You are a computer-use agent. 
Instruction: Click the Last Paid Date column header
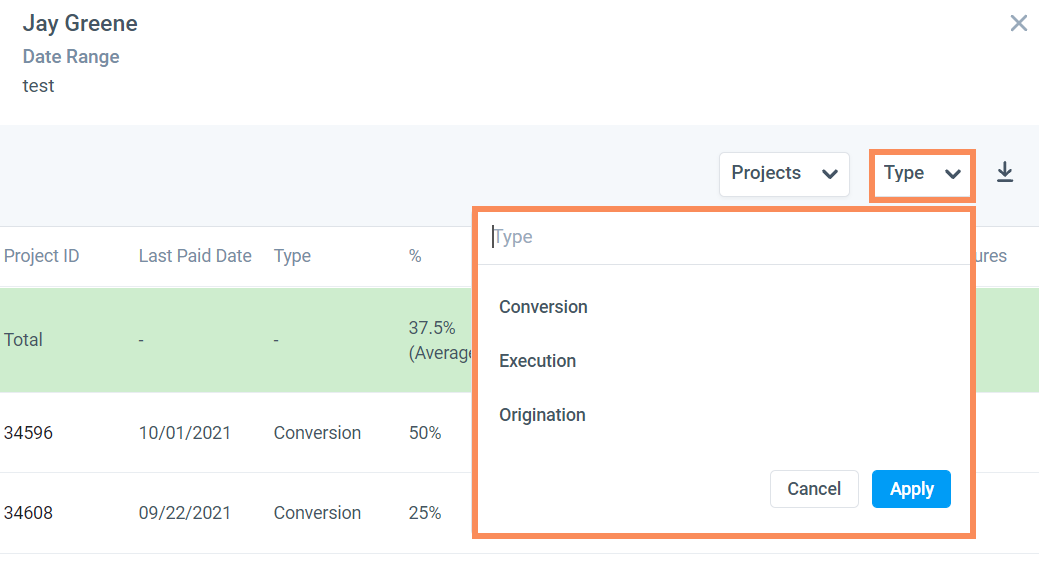pyautogui.click(x=195, y=256)
